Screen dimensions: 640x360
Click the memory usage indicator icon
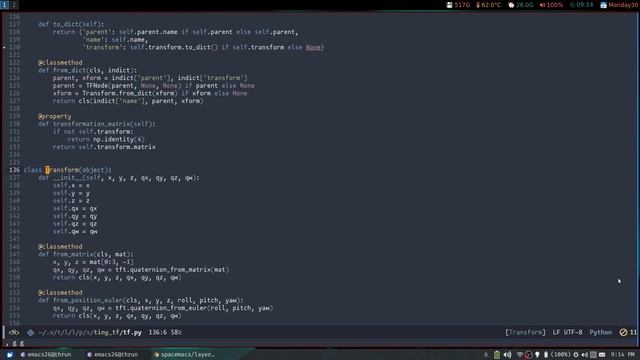511,5
